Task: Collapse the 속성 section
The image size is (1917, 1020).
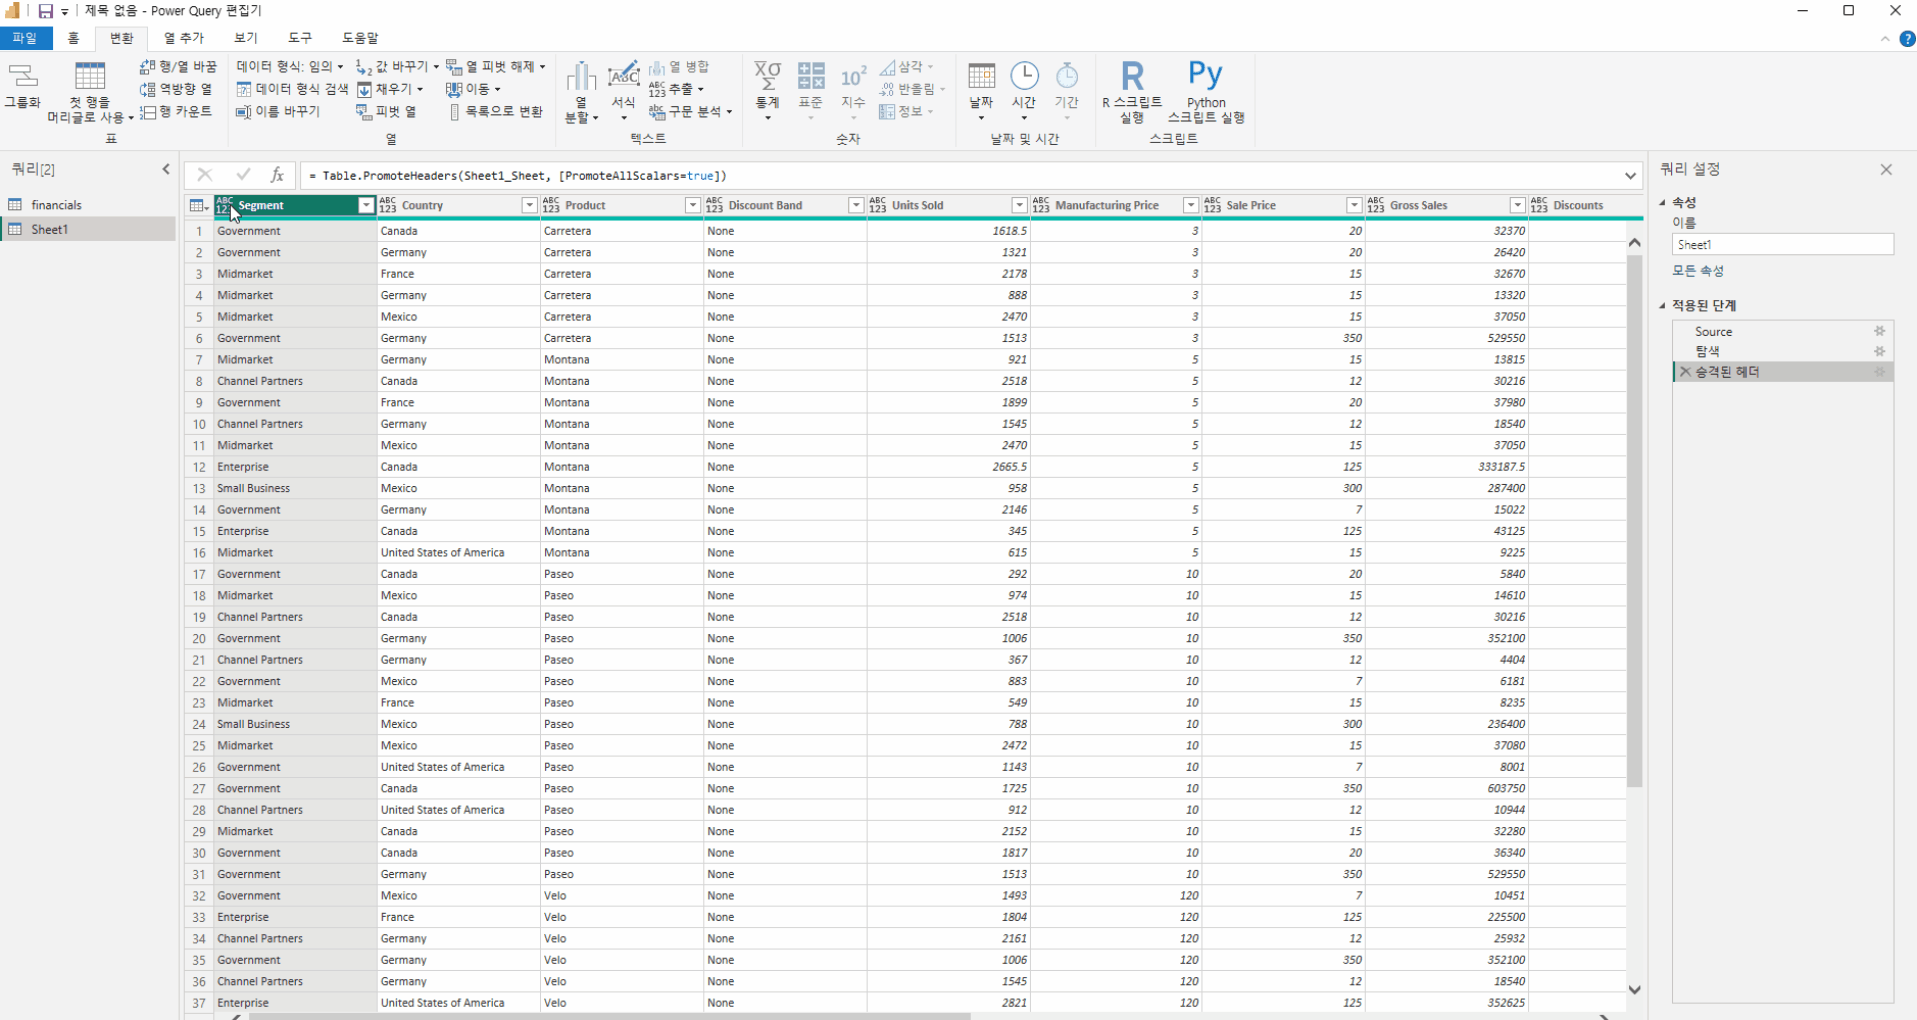Action: pos(1664,203)
